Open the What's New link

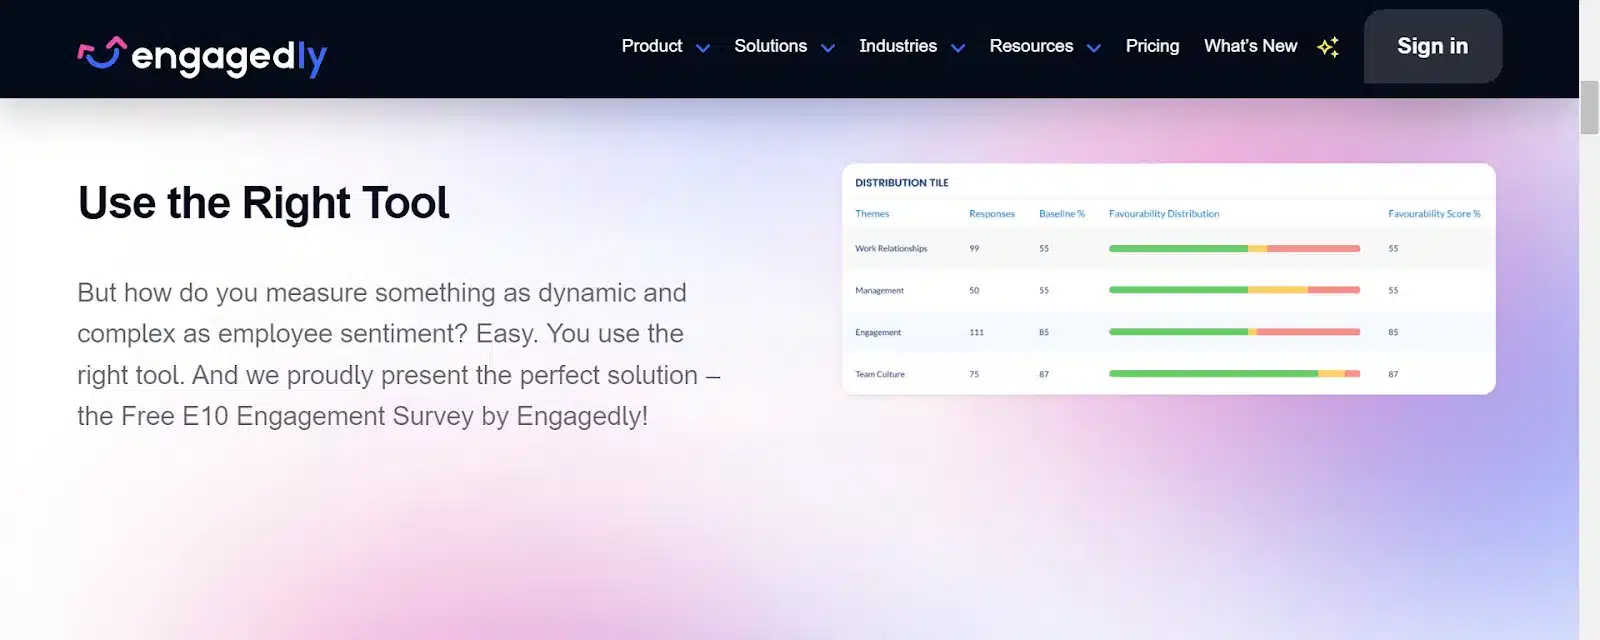[1250, 46]
